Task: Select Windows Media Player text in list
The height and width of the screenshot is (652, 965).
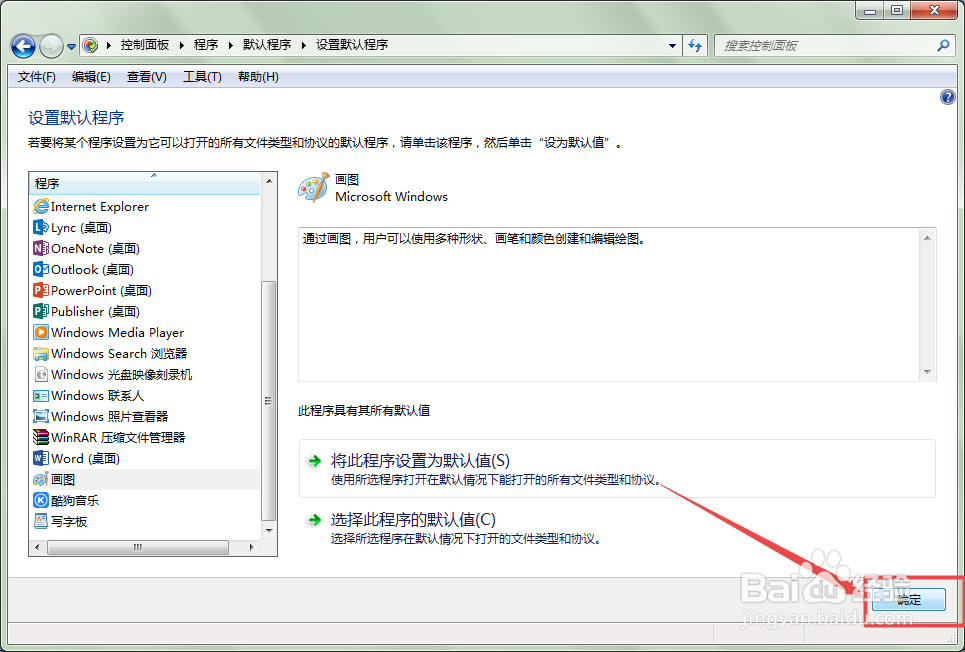Action: pyautogui.click(x=118, y=332)
